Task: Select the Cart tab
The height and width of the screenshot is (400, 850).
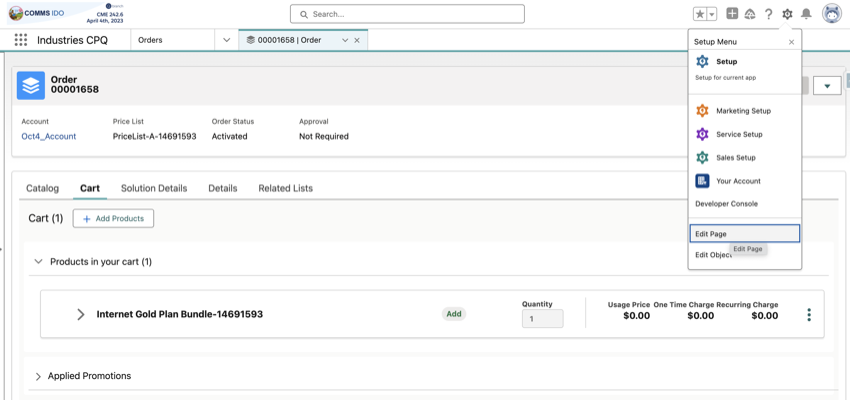Action: pos(90,188)
